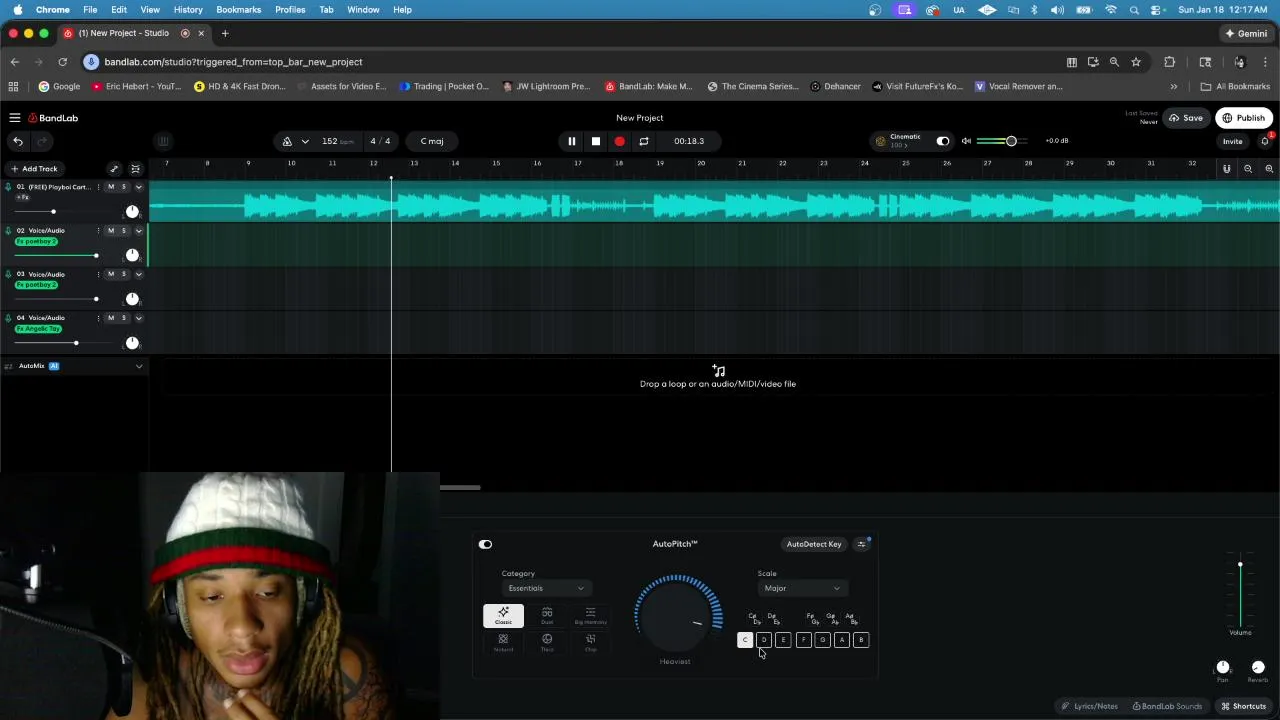Zoom out the timeline

(1248, 169)
